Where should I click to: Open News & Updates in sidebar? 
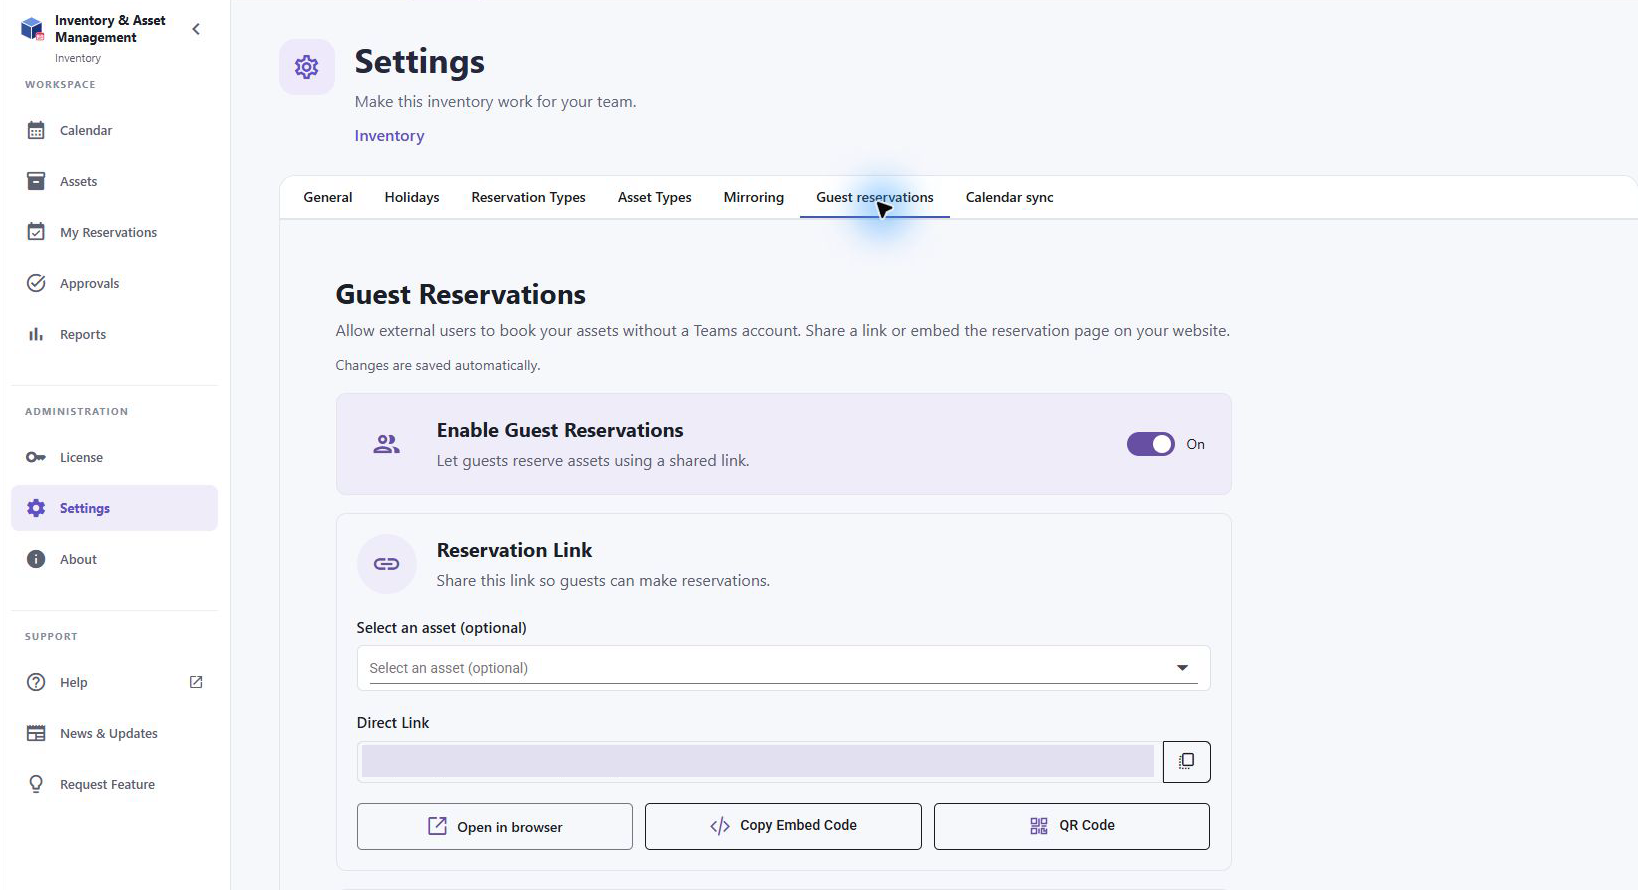[x=115, y=733]
